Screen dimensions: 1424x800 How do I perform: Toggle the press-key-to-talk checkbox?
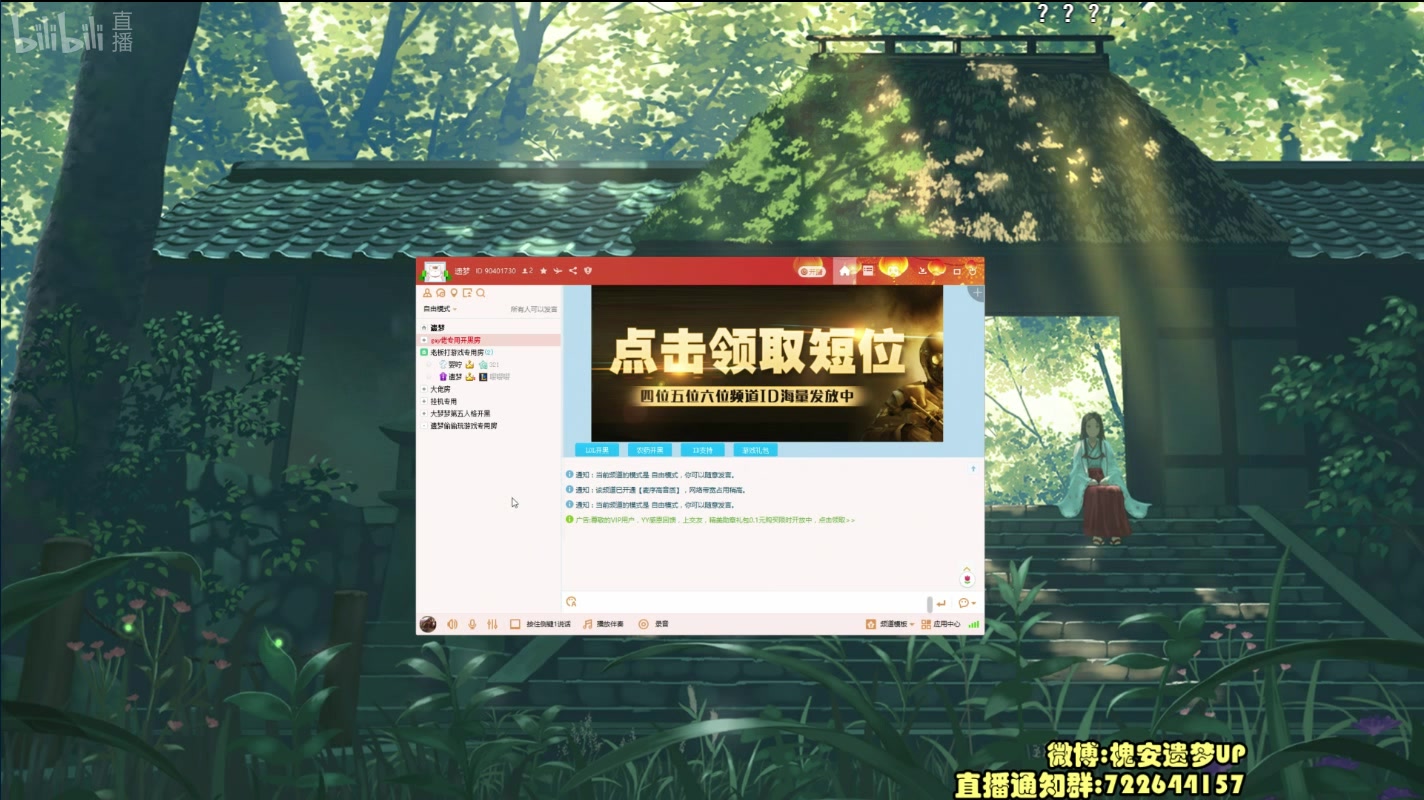click(515, 624)
